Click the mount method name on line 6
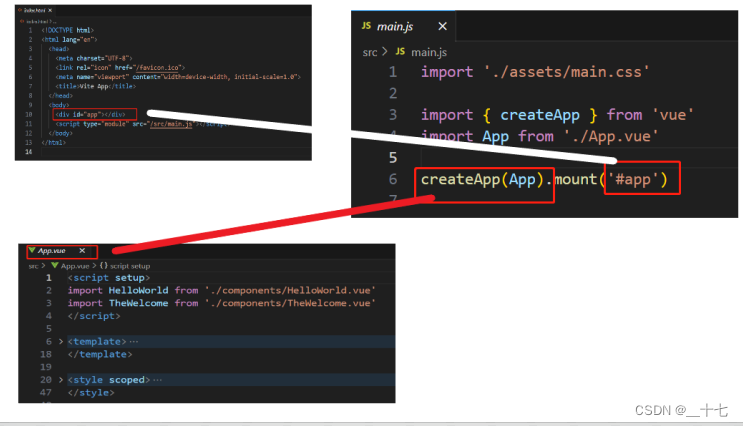This screenshot has height=426, width=743. coord(576,180)
